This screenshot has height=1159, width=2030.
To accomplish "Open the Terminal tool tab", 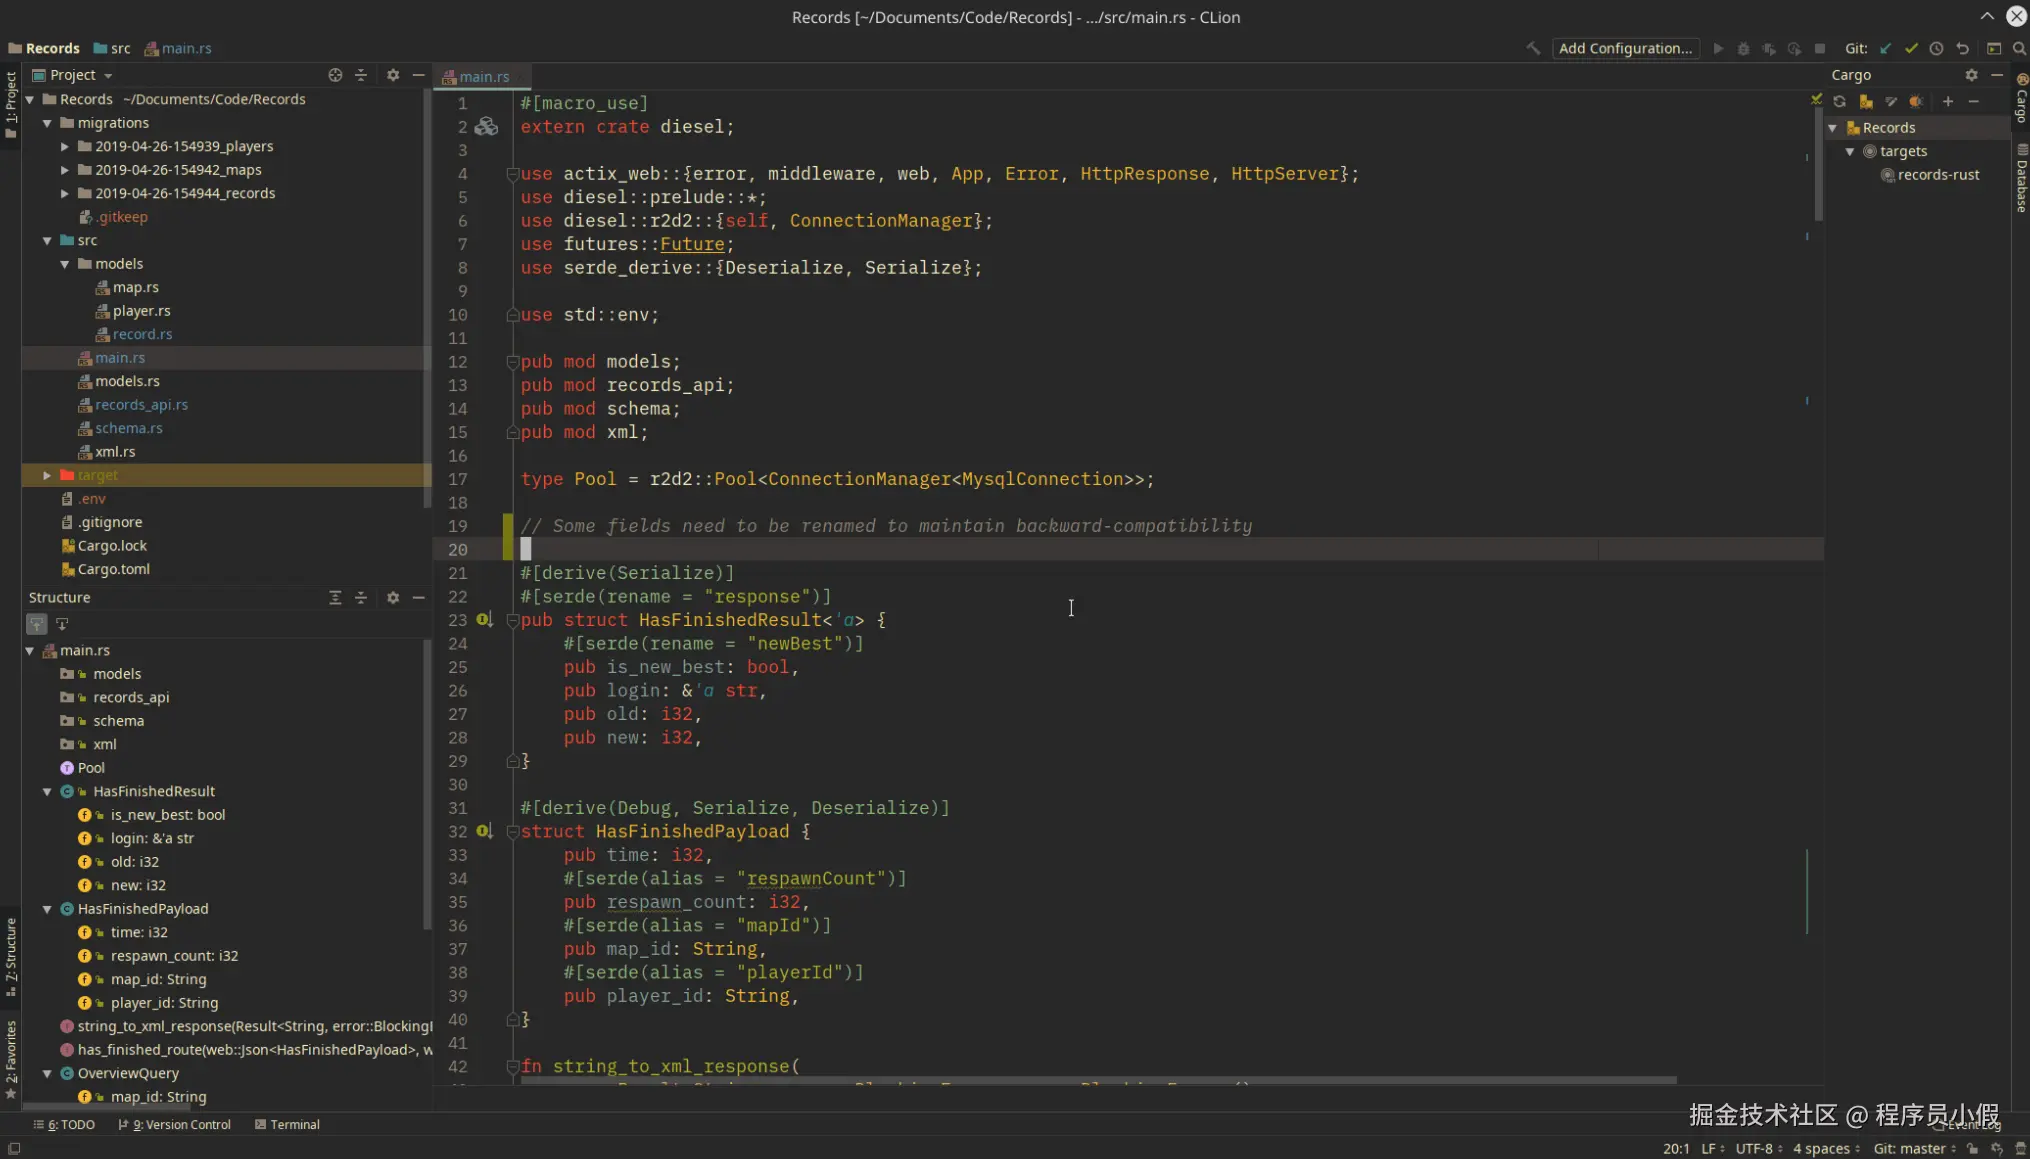I will (288, 1124).
